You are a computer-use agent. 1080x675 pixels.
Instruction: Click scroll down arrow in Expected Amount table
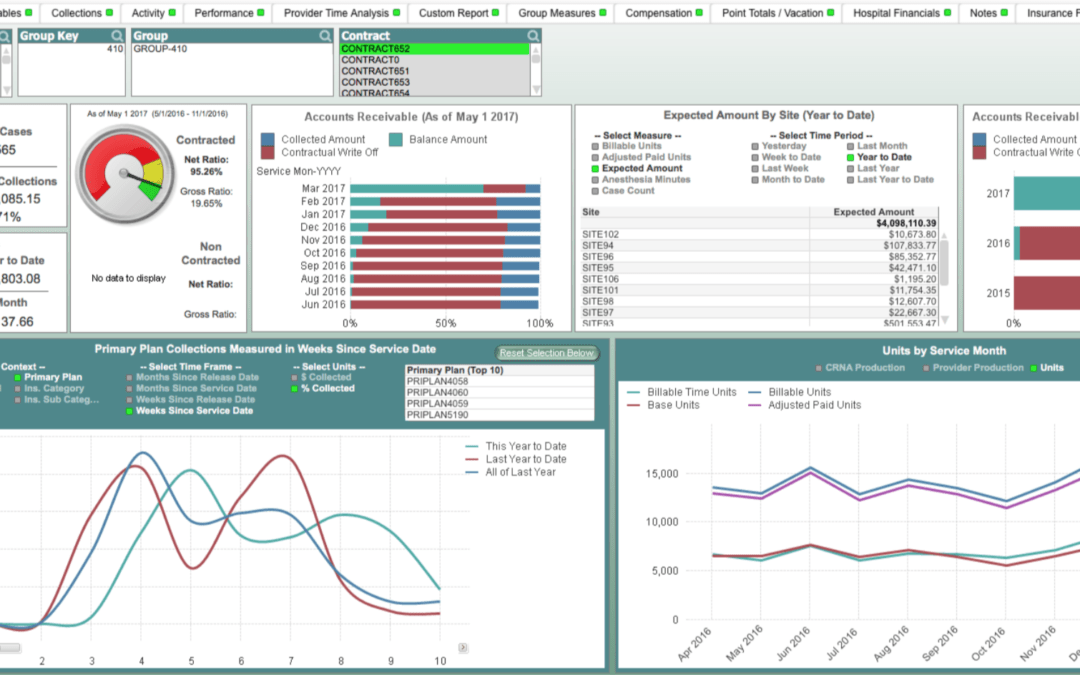(943, 321)
